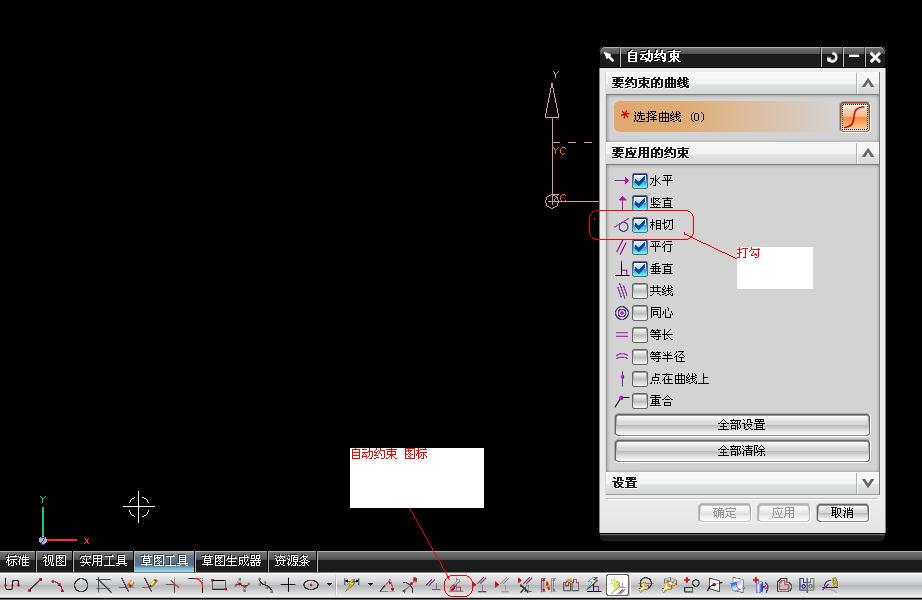922x600 pixels.
Task: Open the dropdown arrow beside Inferred Dimensions
Action: 370,585
